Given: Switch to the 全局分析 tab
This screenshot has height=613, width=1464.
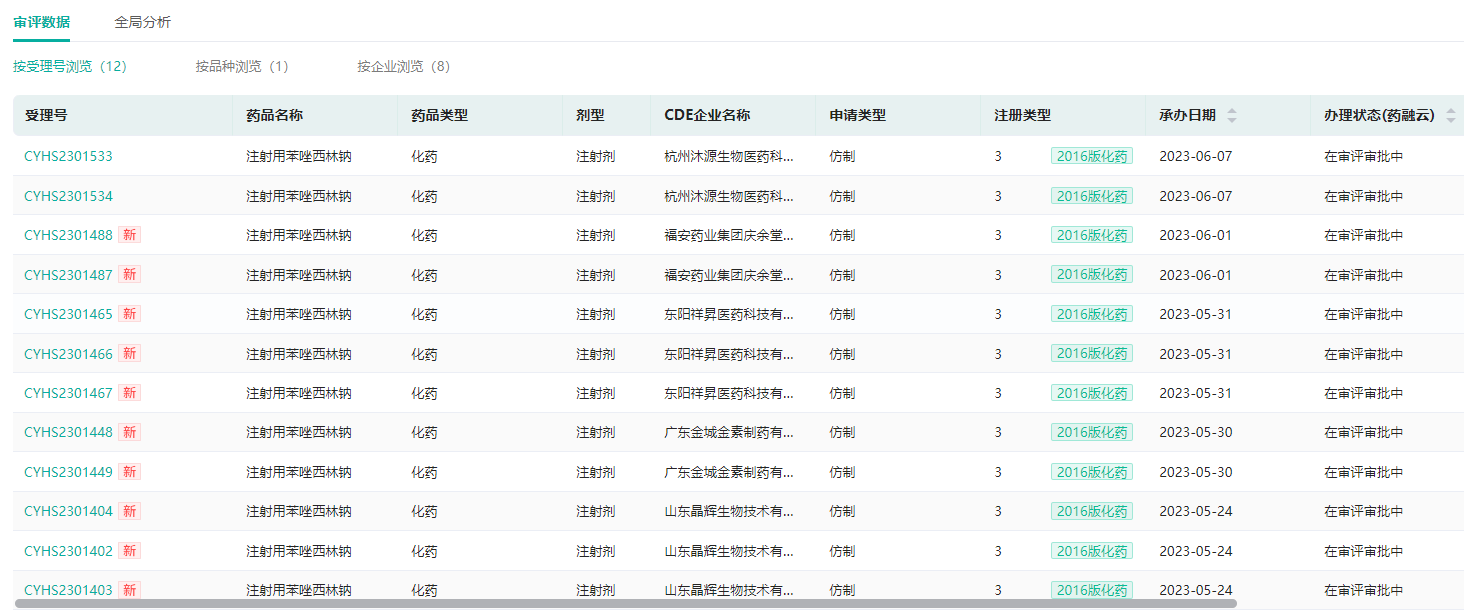Looking at the screenshot, I should [x=142, y=22].
